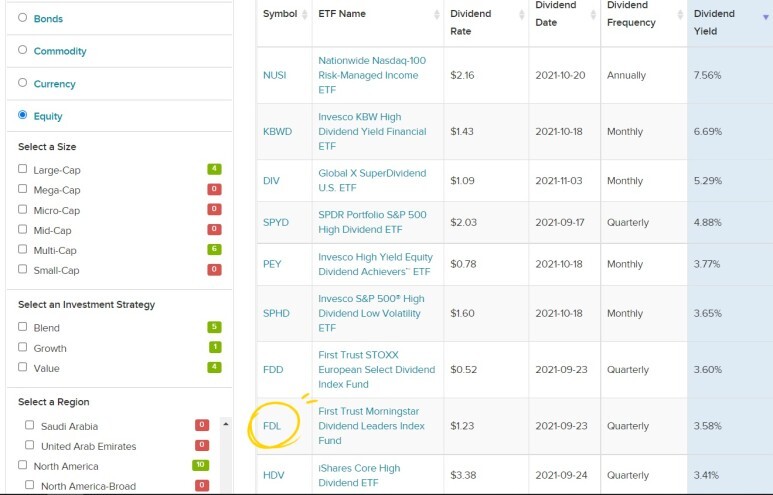The height and width of the screenshot is (495, 773).
Task: Enable the Growth strategy checkbox
Action: pyautogui.click(x=22, y=347)
